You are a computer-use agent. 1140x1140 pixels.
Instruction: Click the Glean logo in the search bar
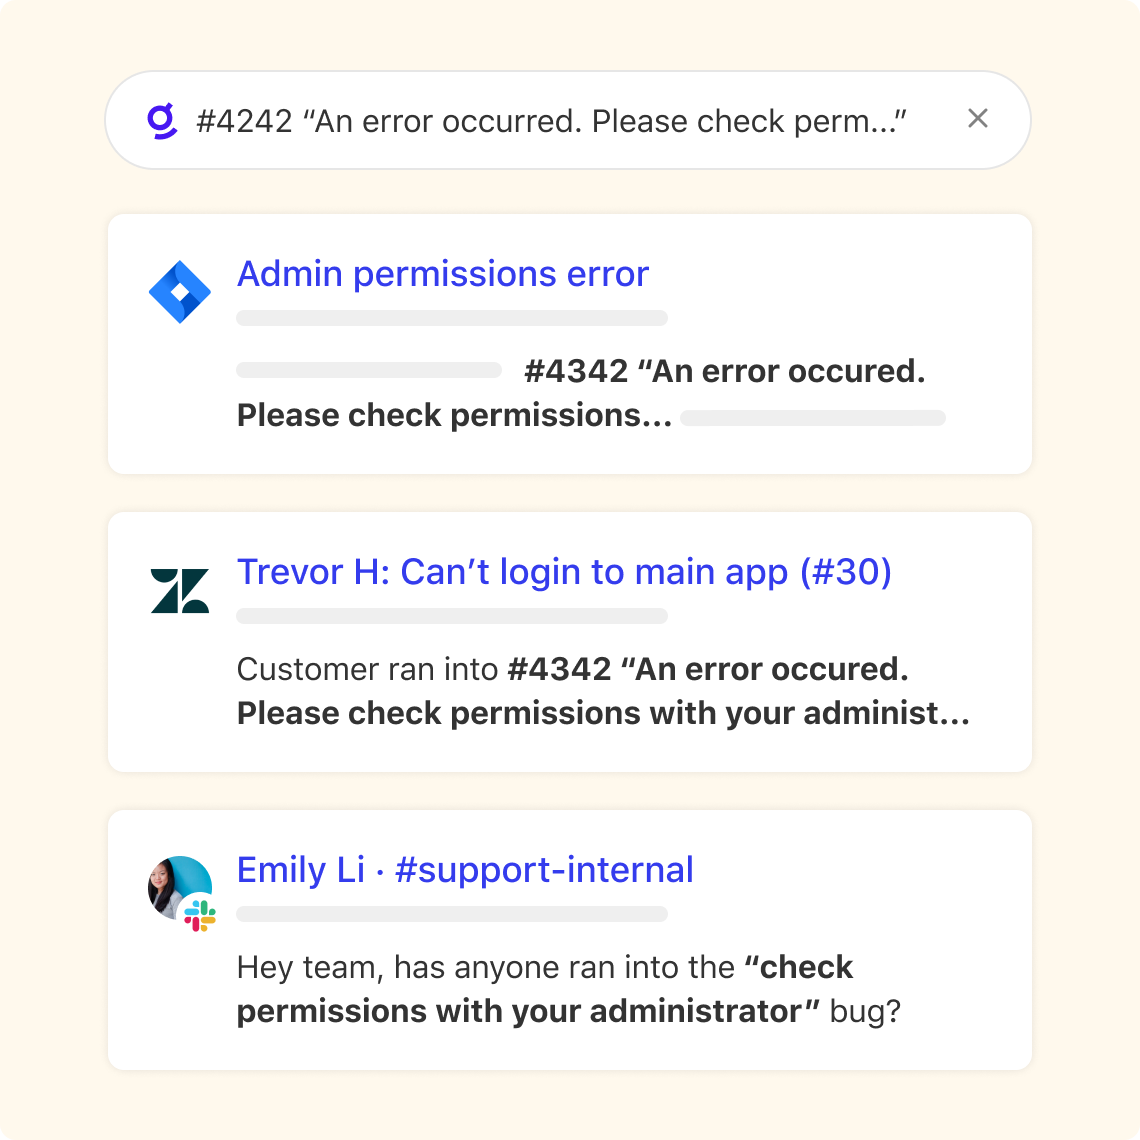click(x=162, y=121)
